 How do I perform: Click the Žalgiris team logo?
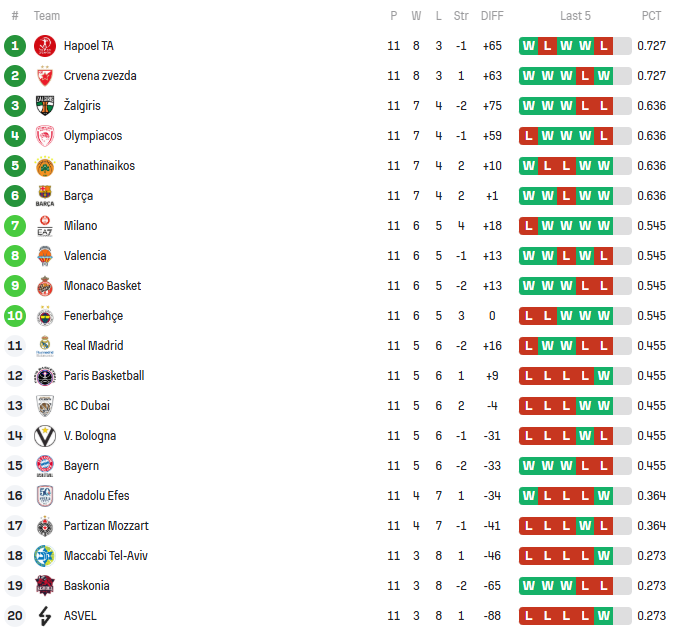(45, 106)
